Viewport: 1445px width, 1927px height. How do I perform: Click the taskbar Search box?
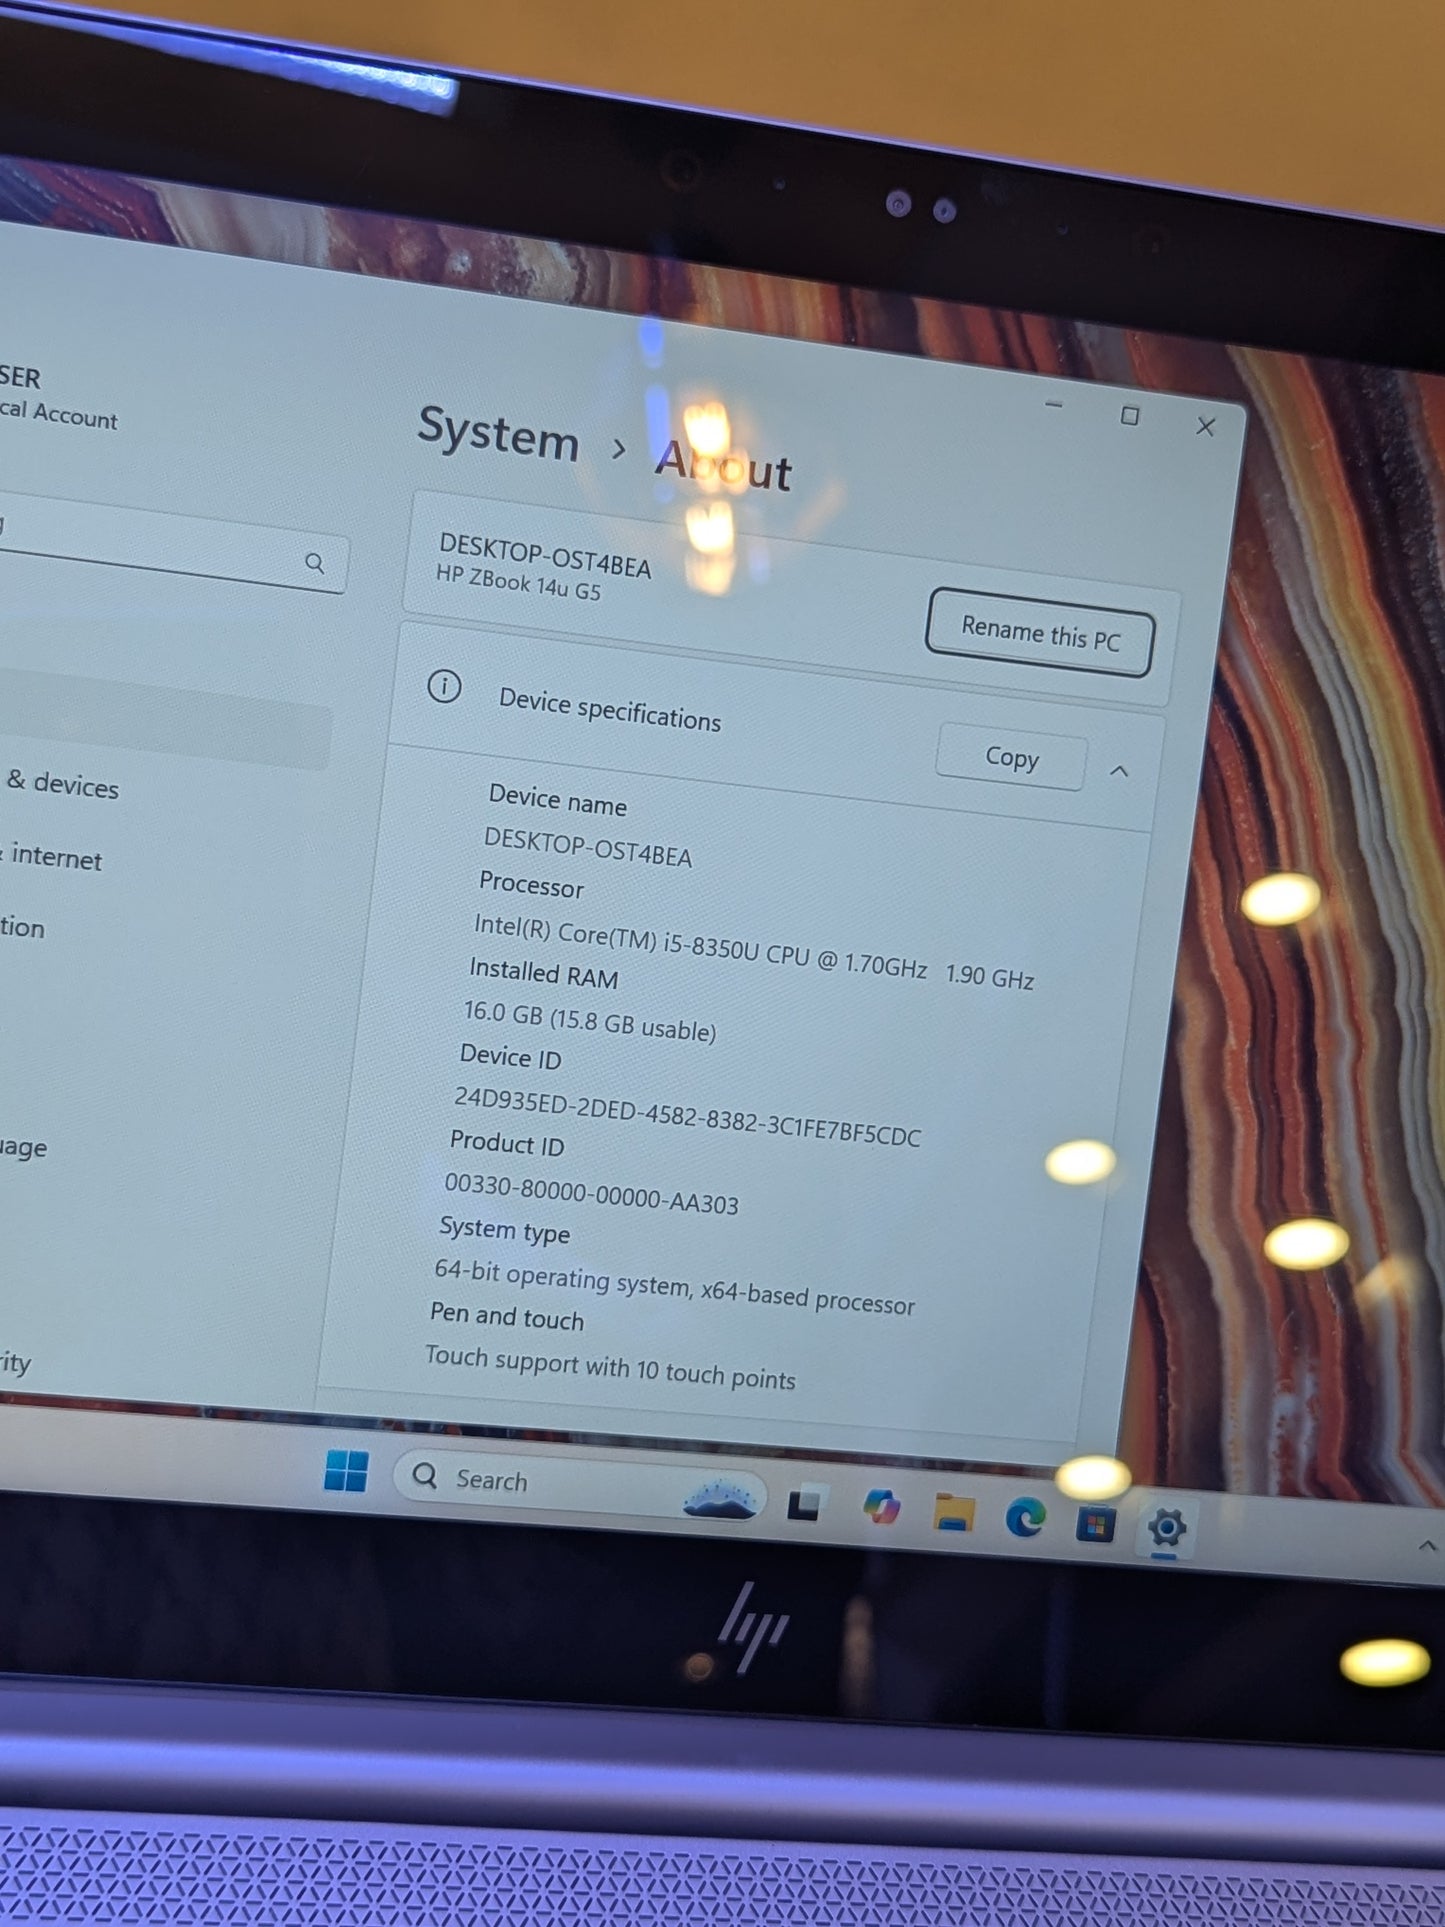pyautogui.click(x=580, y=1486)
